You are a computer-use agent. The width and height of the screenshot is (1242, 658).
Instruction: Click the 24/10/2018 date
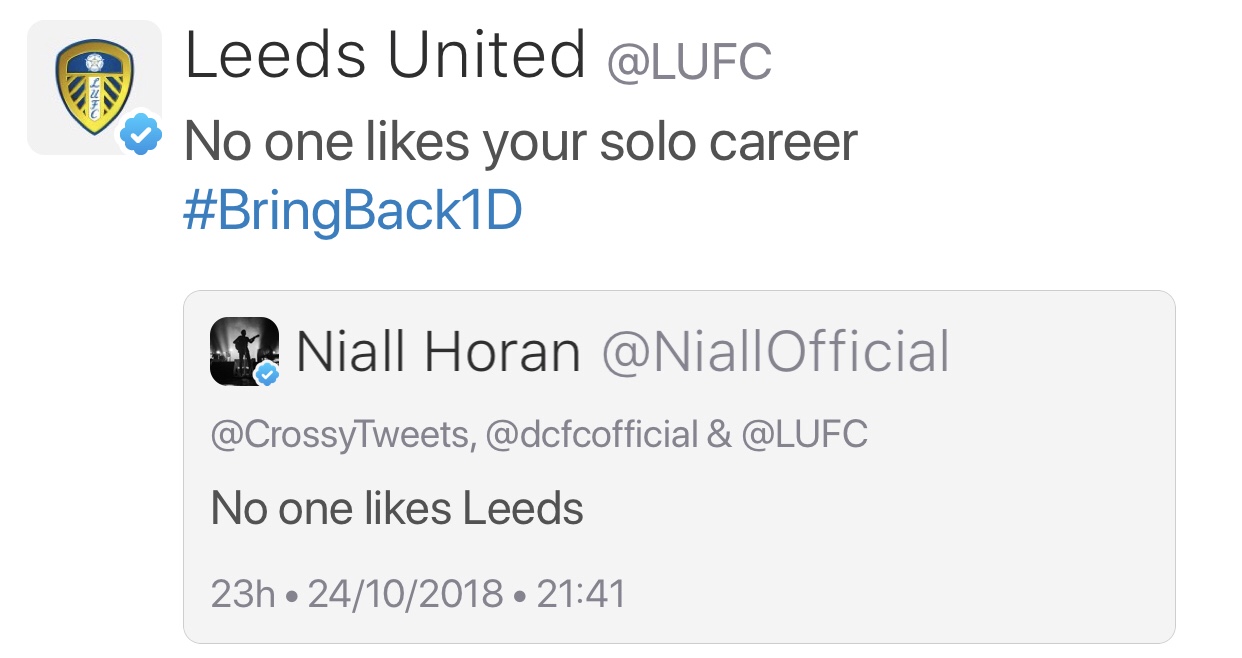405,594
